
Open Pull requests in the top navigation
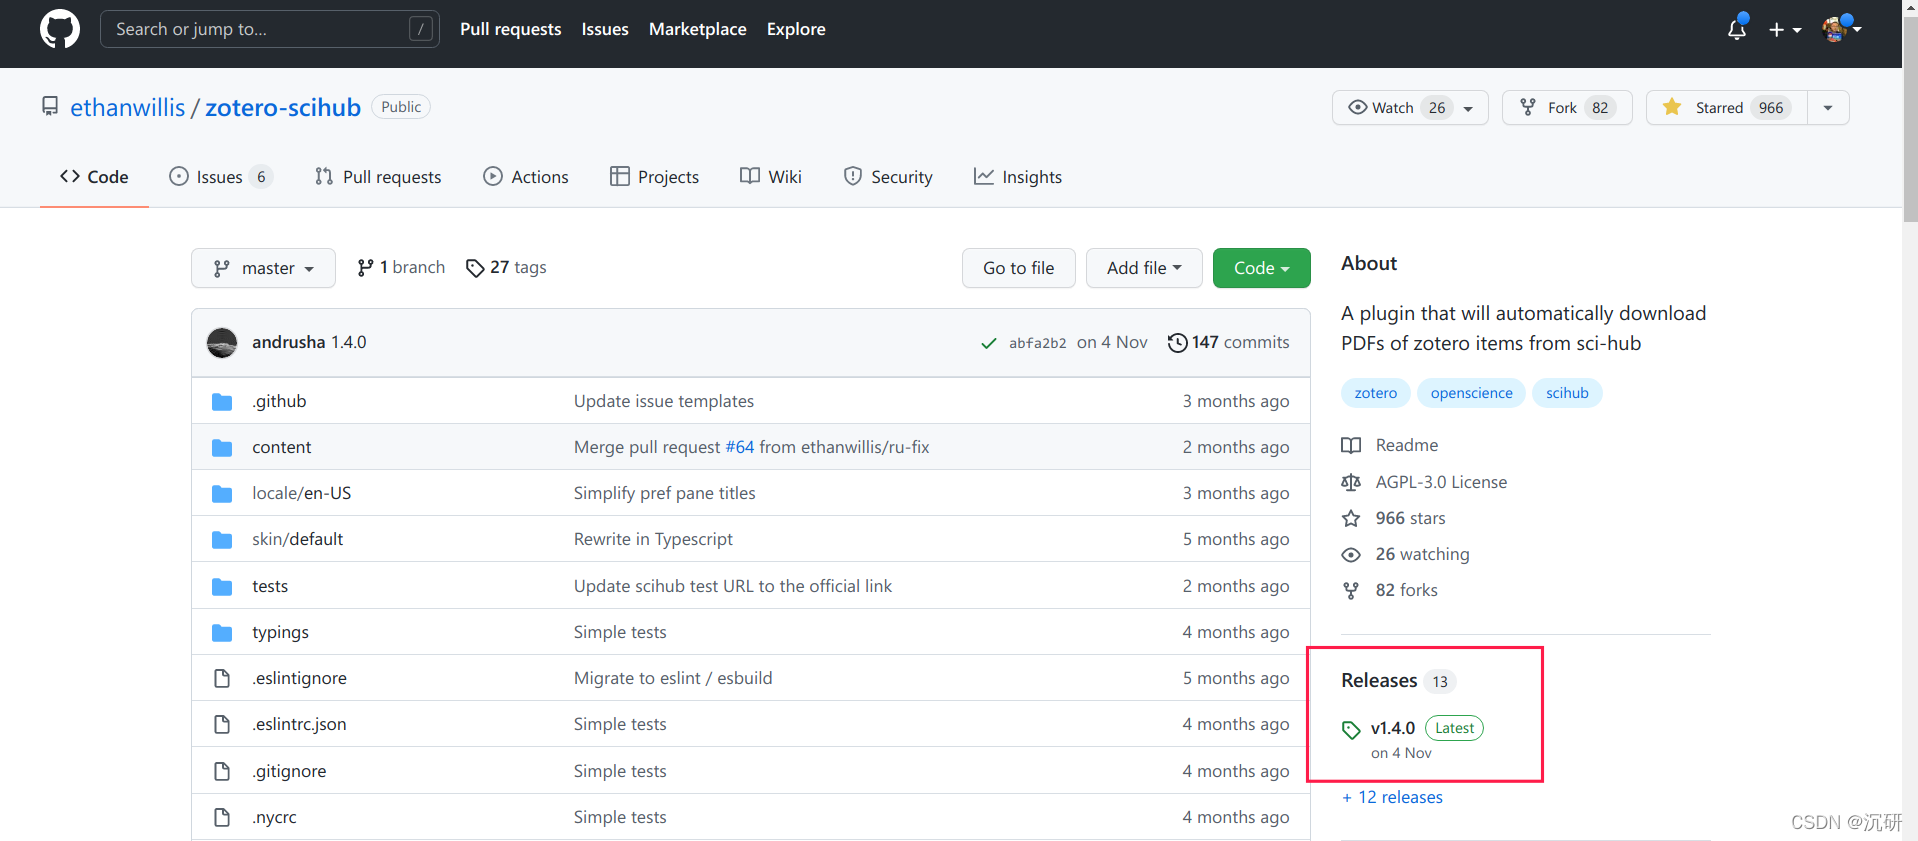click(x=511, y=29)
